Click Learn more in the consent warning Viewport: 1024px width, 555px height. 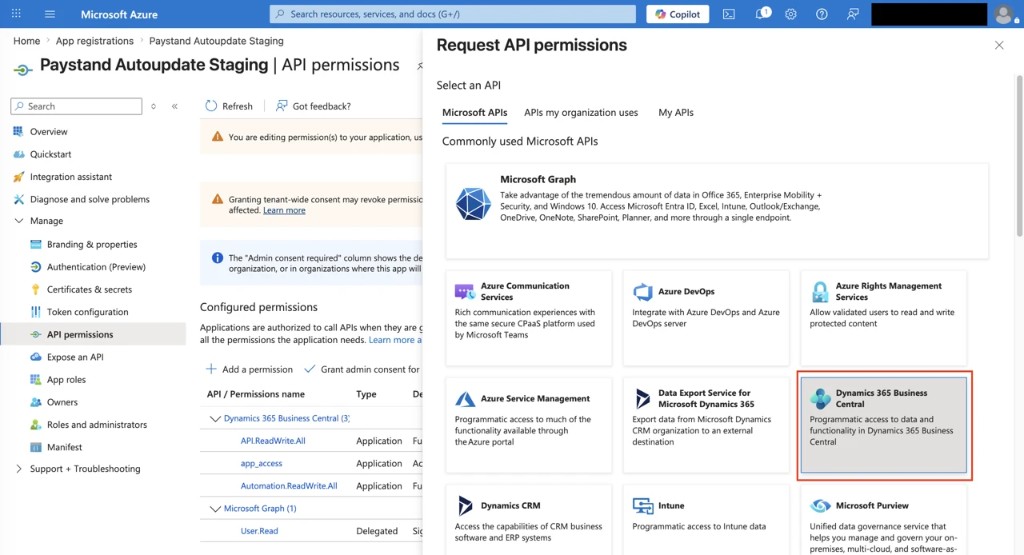click(x=284, y=210)
